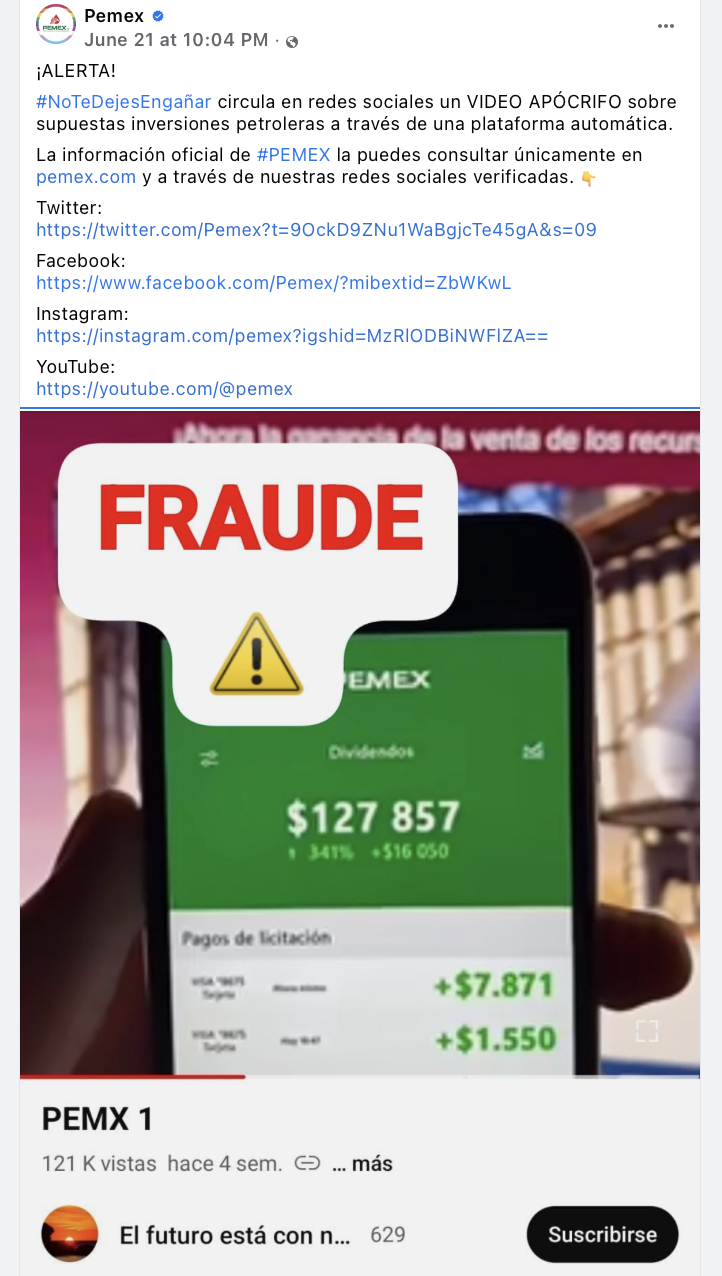Click the Suscribirse button
Screen dimensions: 722x1276
coord(602,1234)
